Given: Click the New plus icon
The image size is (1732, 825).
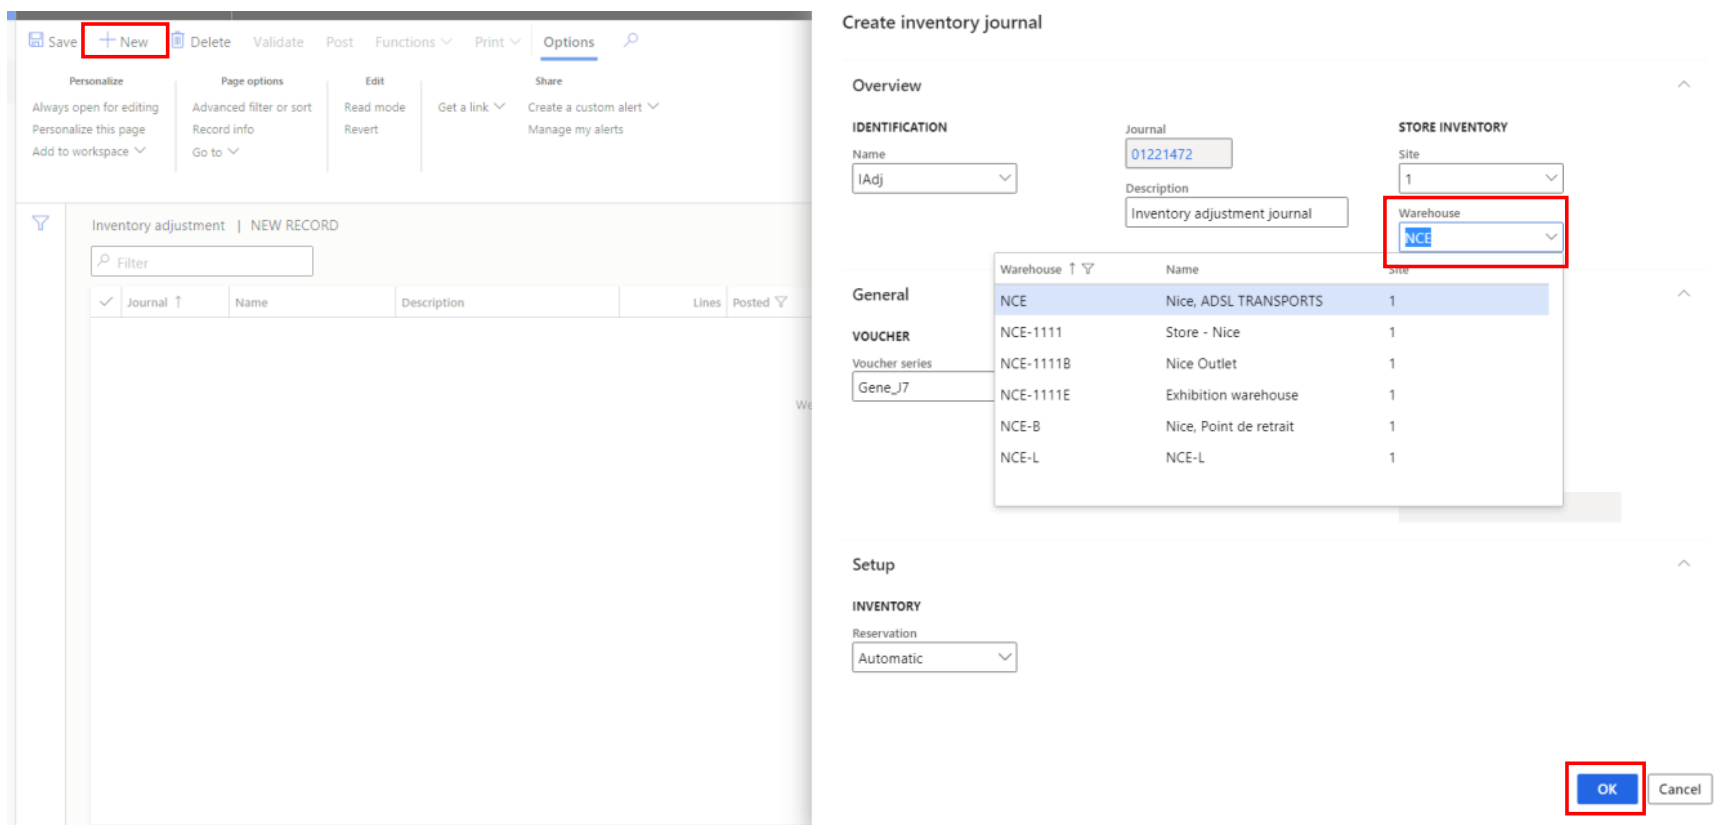Looking at the screenshot, I should (x=107, y=41).
